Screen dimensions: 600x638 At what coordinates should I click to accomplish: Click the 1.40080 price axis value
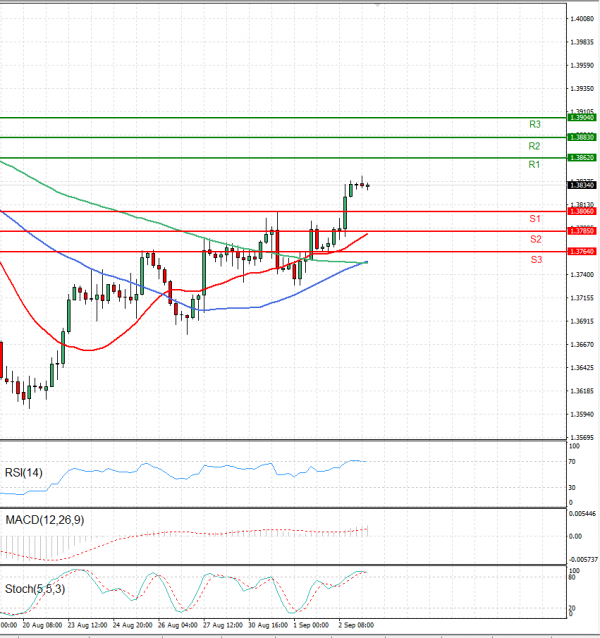tap(582, 19)
